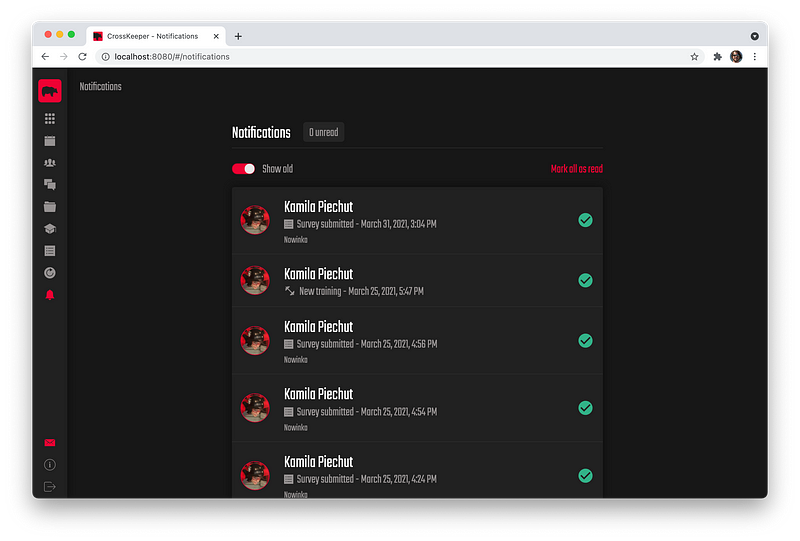
Task: Toggle read checkmark on 4:24 PM survey notification
Action: pos(585,476)
